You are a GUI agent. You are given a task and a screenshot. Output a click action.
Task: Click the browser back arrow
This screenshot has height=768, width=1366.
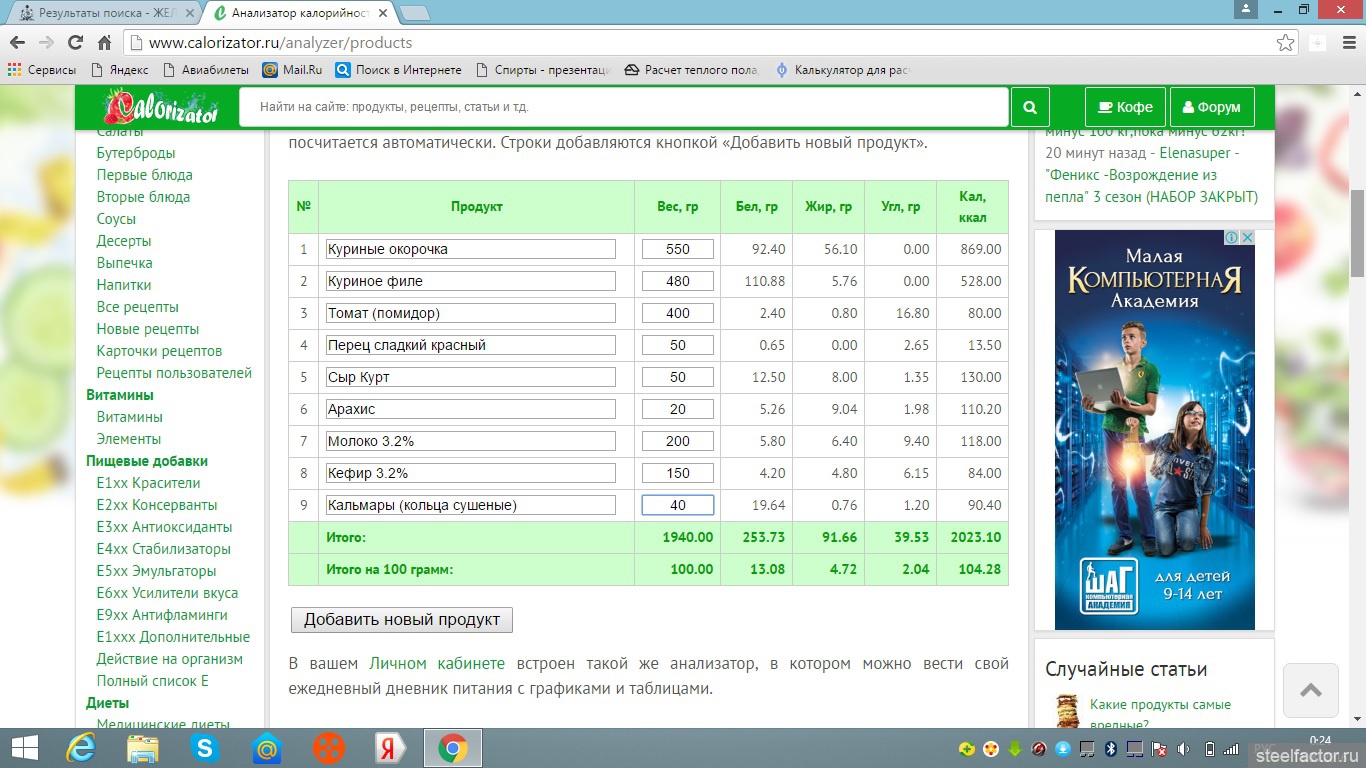point(17,43)
